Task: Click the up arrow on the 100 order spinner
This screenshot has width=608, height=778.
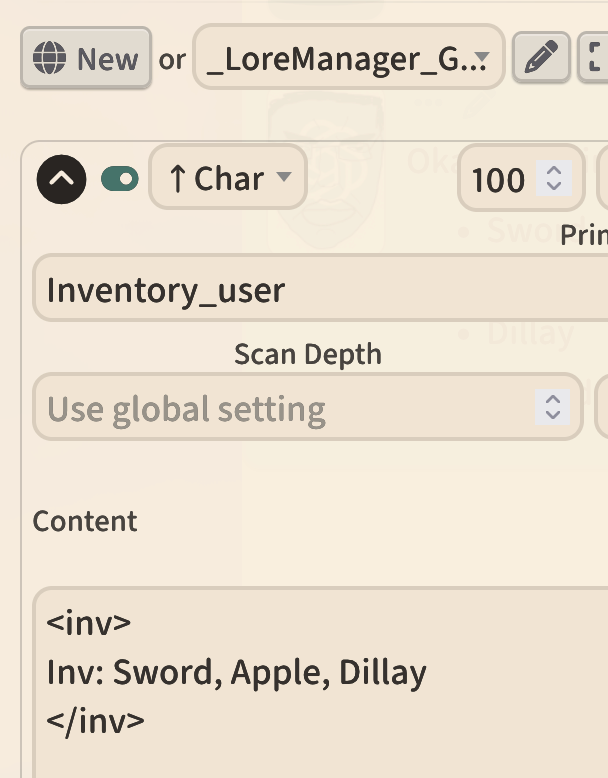Action: (x=553, y=170)
